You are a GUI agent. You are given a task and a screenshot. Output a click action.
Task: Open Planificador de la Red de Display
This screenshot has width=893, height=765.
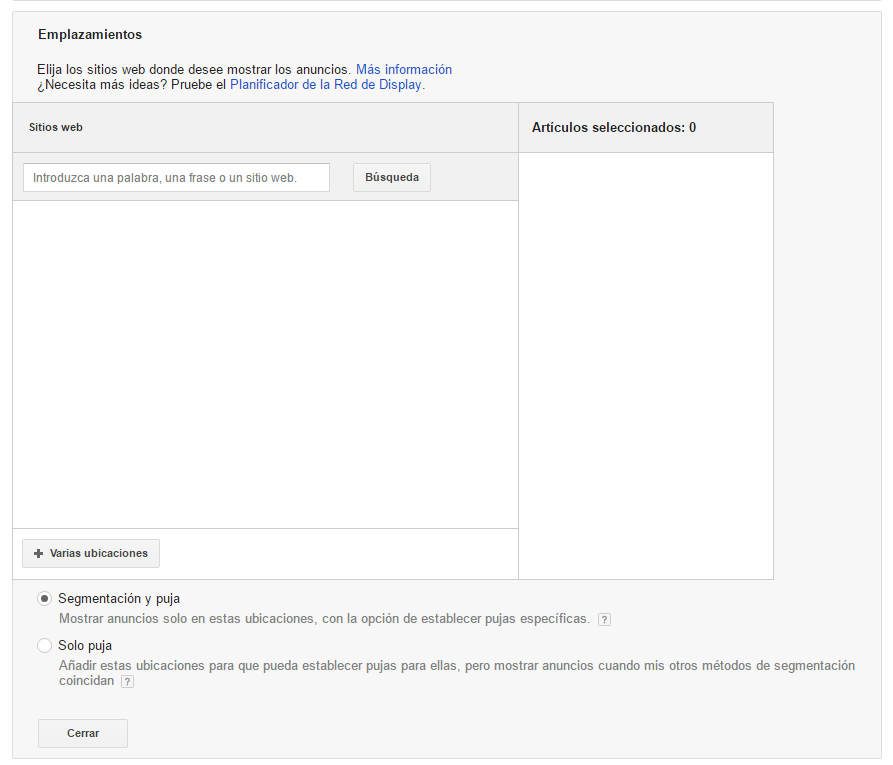326,85
